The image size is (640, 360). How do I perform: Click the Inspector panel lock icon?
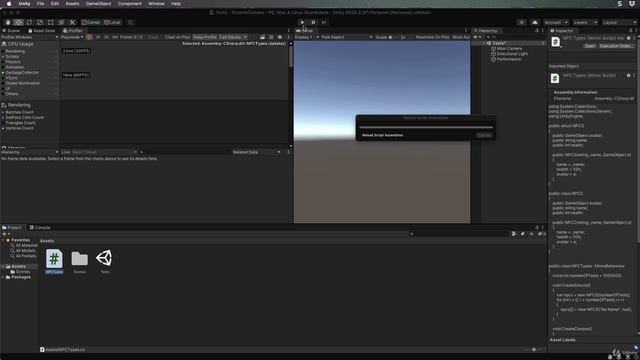630,31
